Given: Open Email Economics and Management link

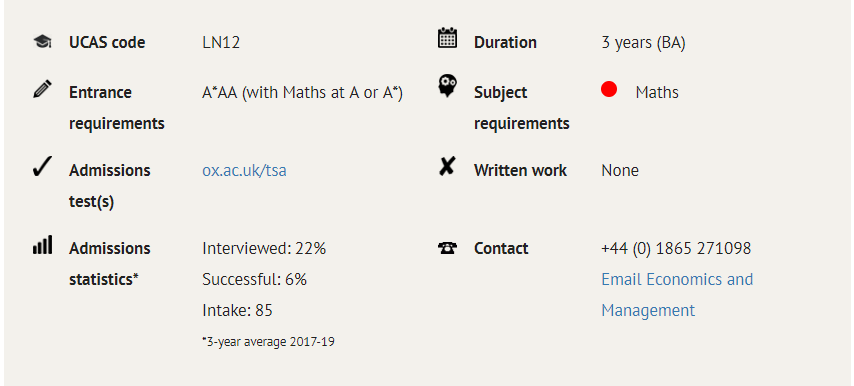Looking at the screenshot, I should pyautogui.click(x=677, y=295).
